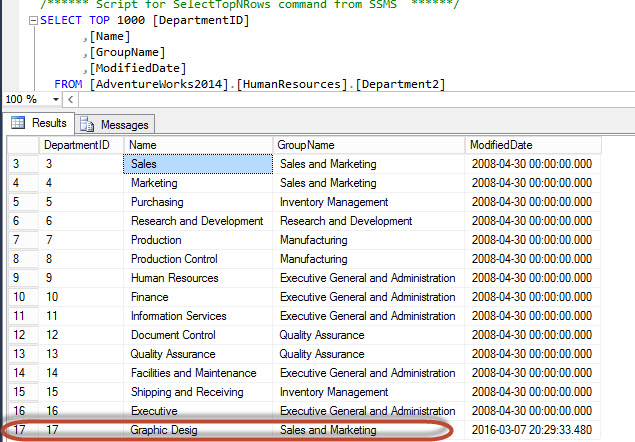Click the Sales cell in Name column
The width and height of the screenshot is (635, 442).
pos(198,164)
